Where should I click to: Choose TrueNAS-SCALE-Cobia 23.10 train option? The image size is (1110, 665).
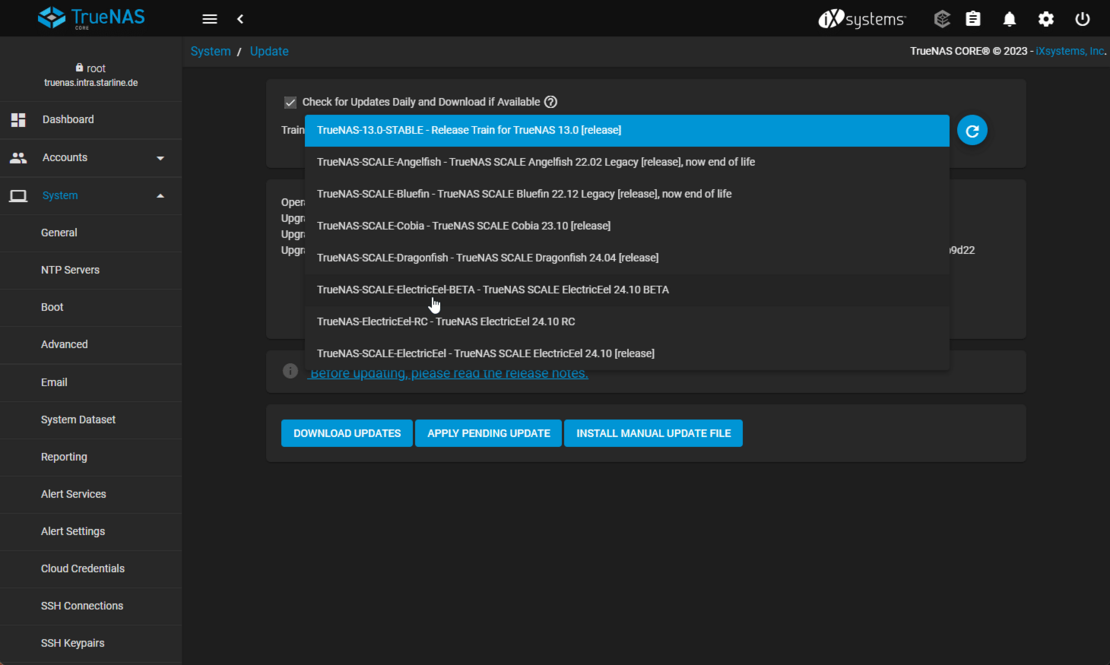(x=463, y=226)
